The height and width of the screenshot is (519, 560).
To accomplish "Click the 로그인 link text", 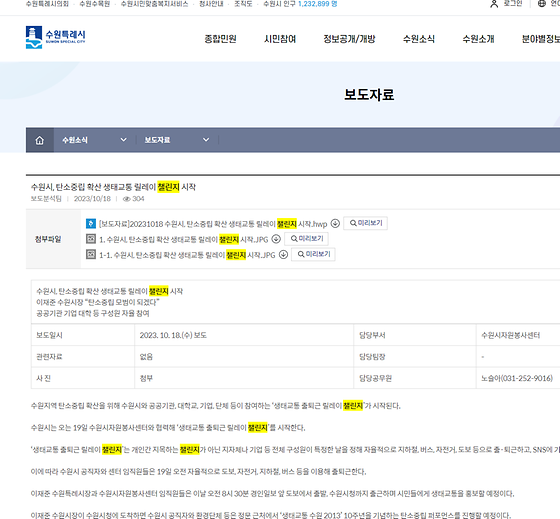I will pos(513,4).
